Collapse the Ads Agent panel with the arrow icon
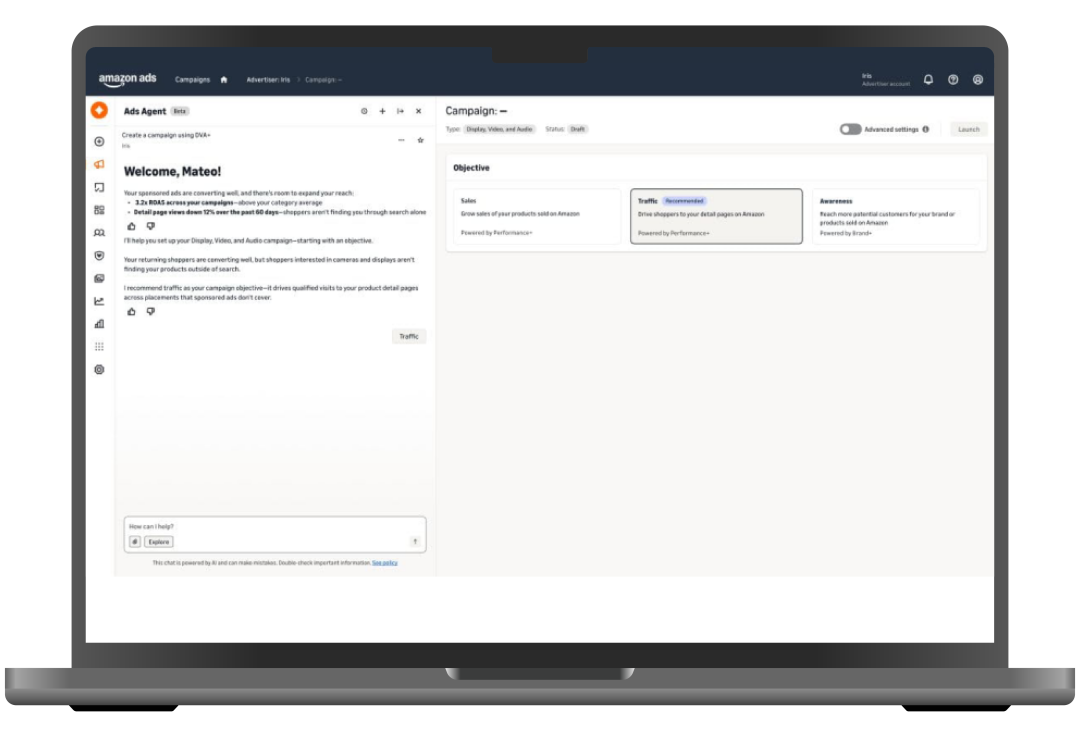 (x=400, y=111)
